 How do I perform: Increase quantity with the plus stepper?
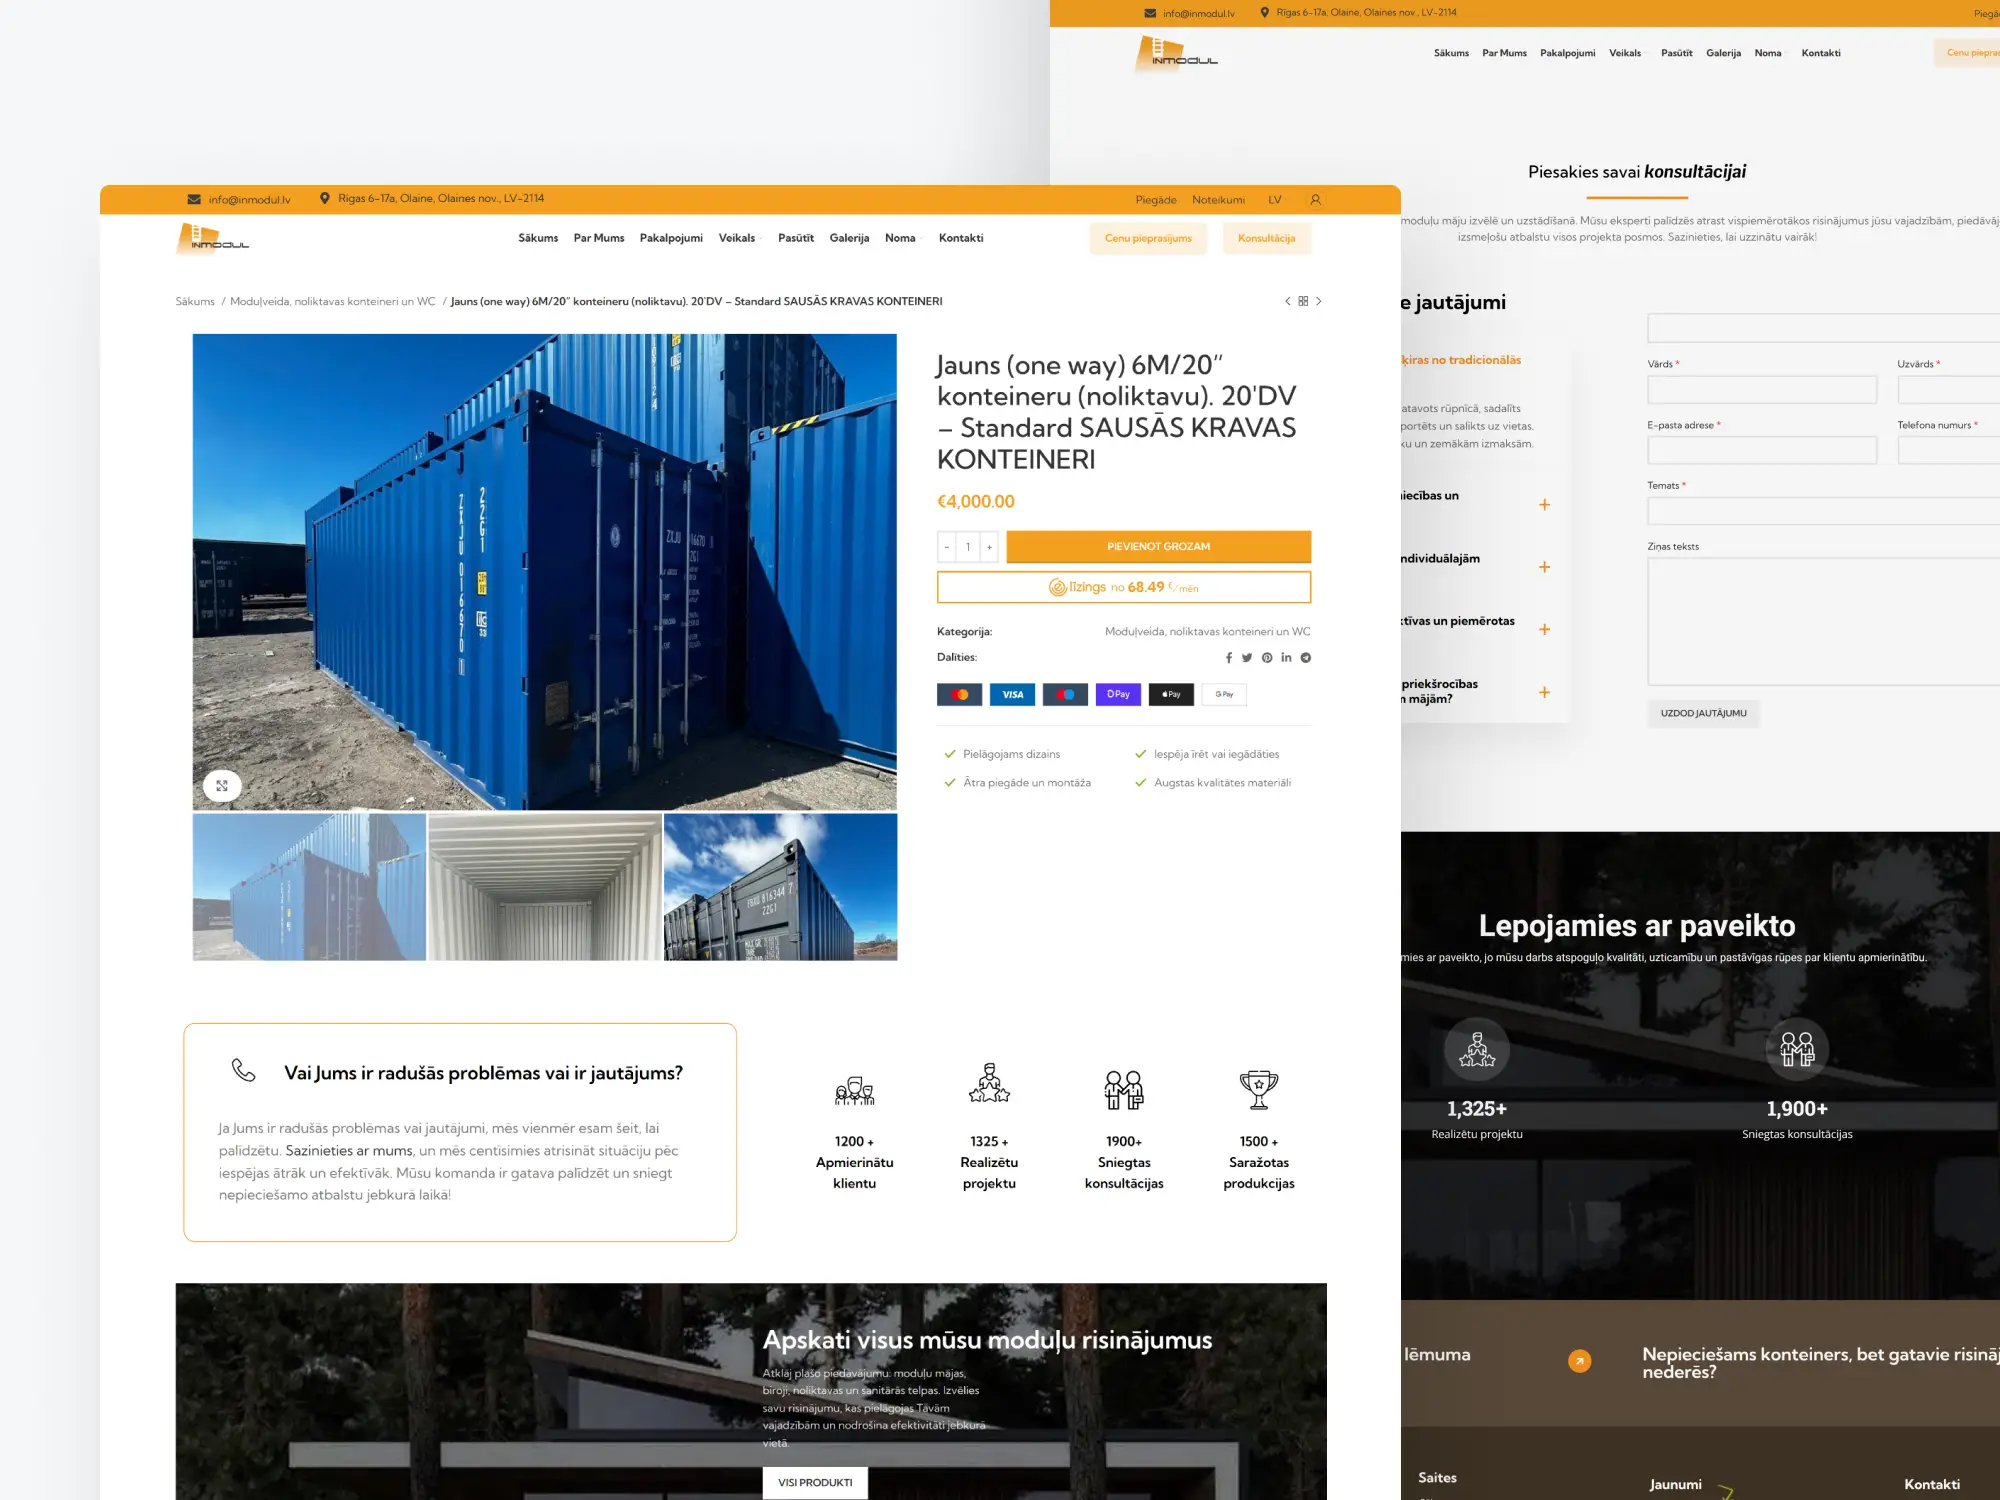[989, 547]
